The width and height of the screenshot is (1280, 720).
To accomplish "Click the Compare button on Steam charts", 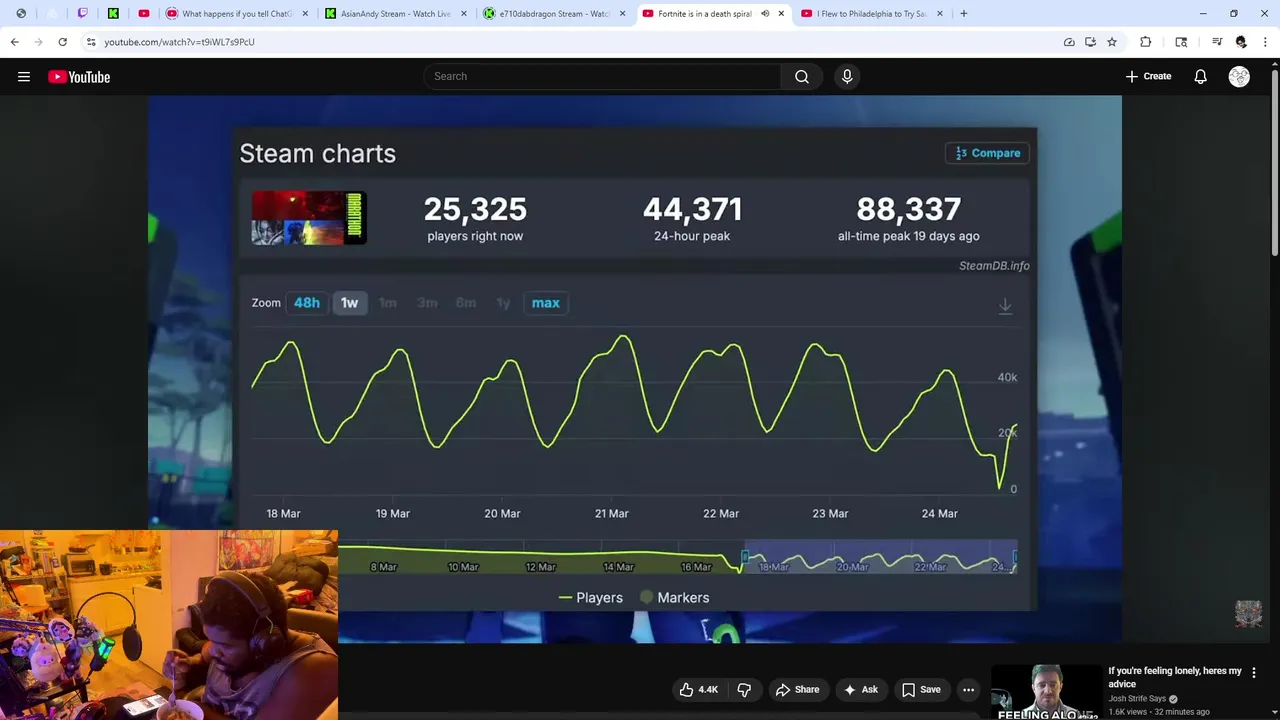I will coord(987,153).
